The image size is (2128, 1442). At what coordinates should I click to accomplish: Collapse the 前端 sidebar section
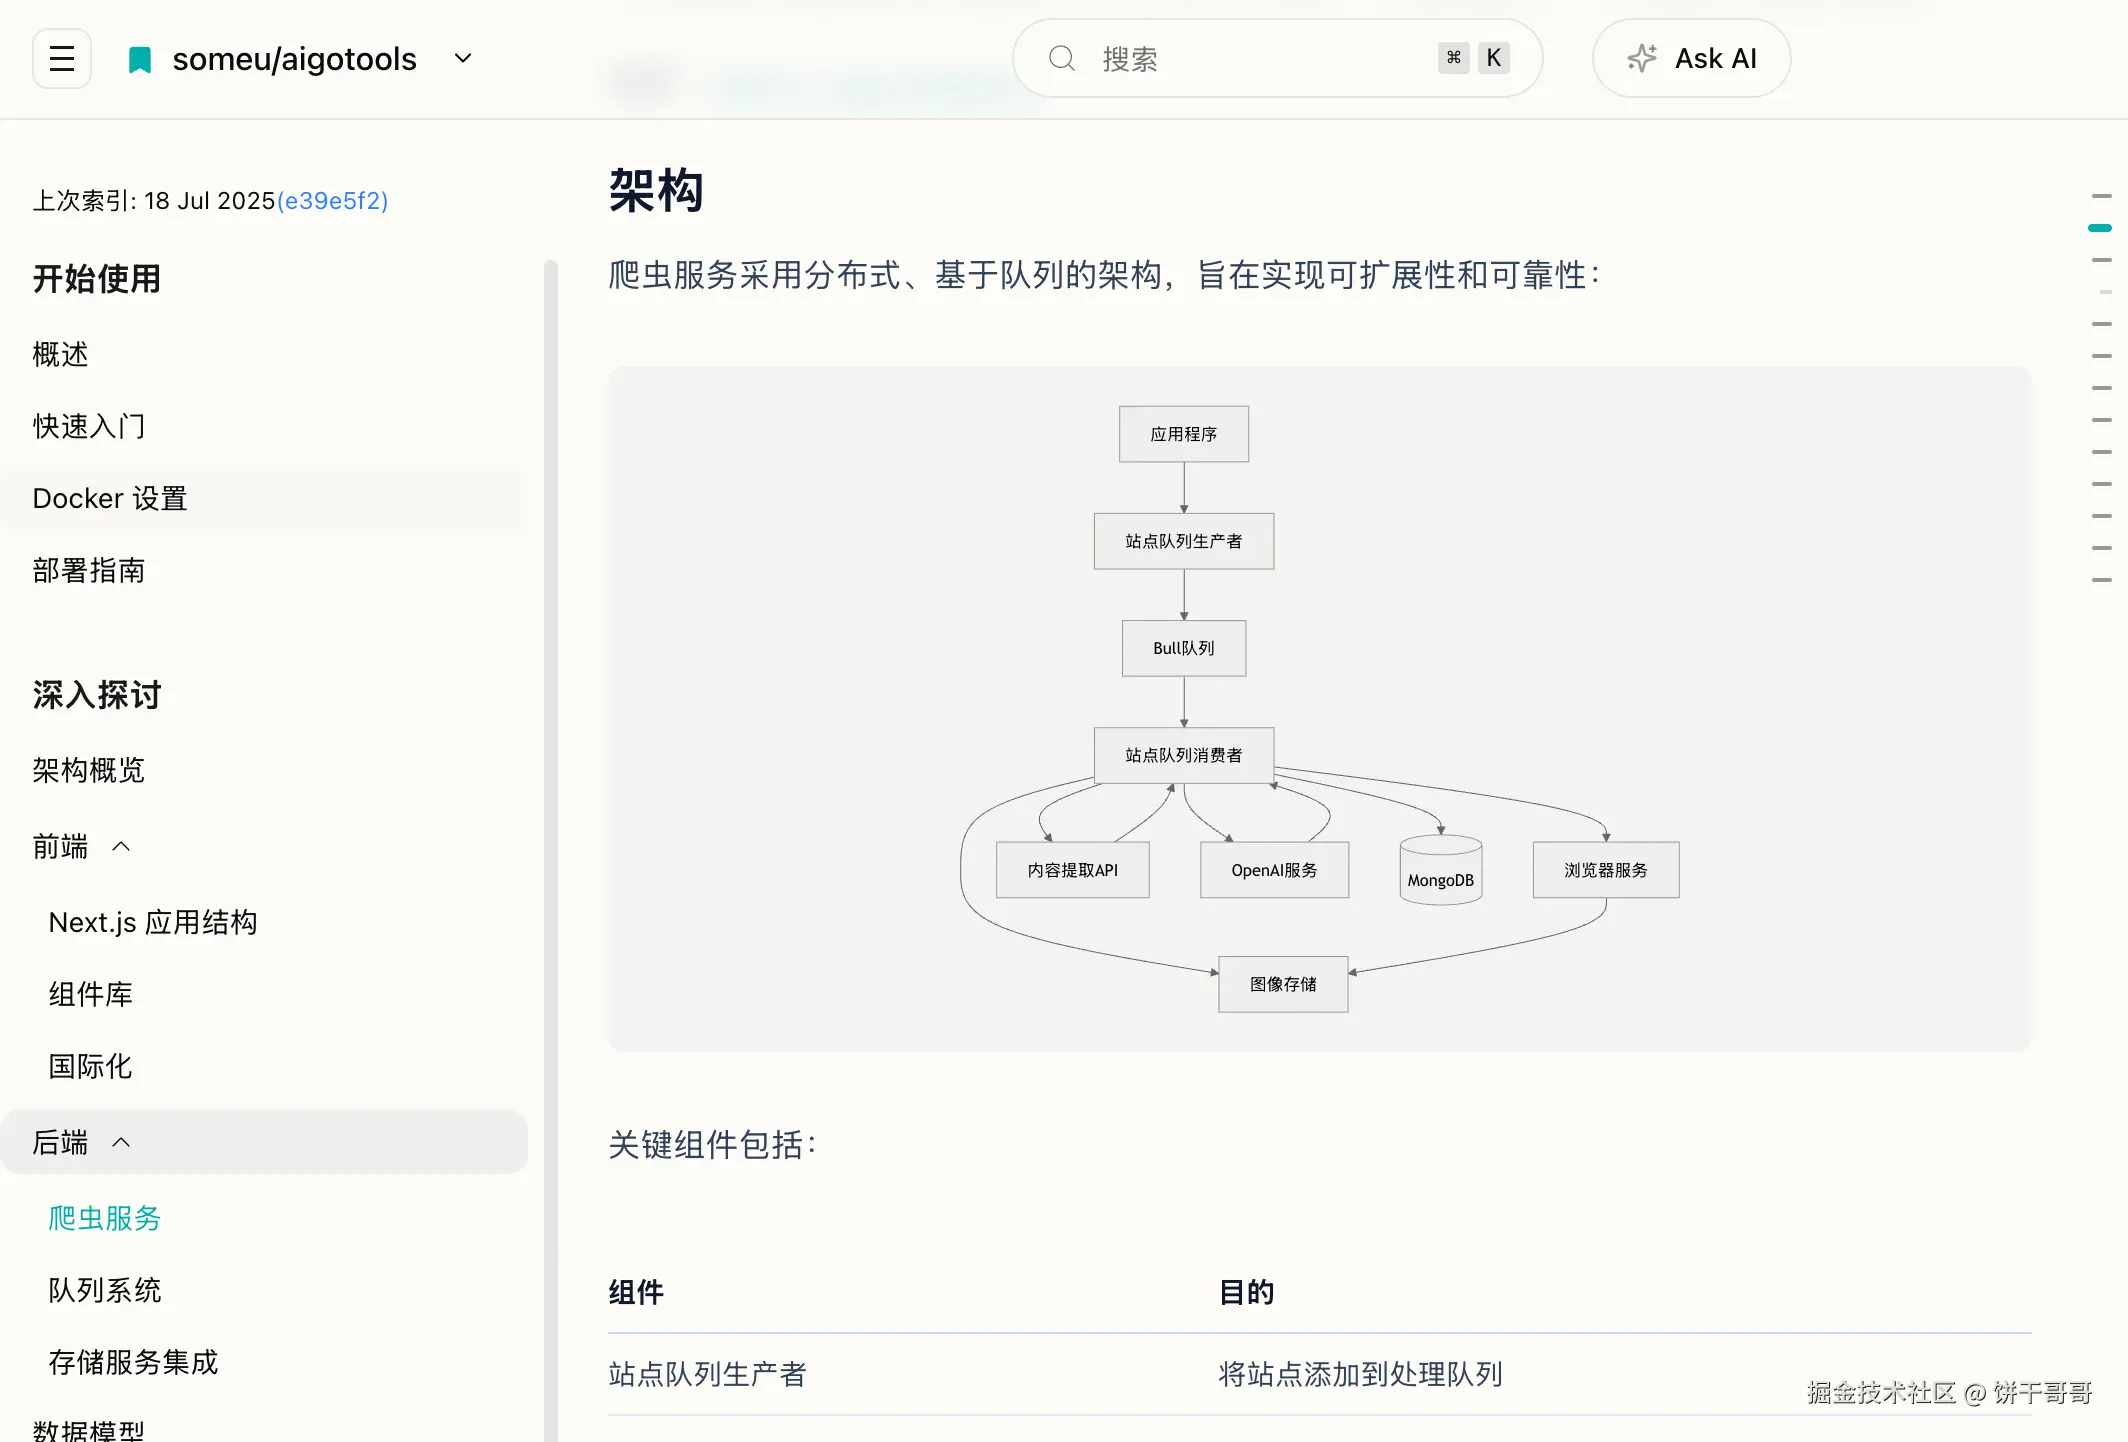tap(121, 847)
